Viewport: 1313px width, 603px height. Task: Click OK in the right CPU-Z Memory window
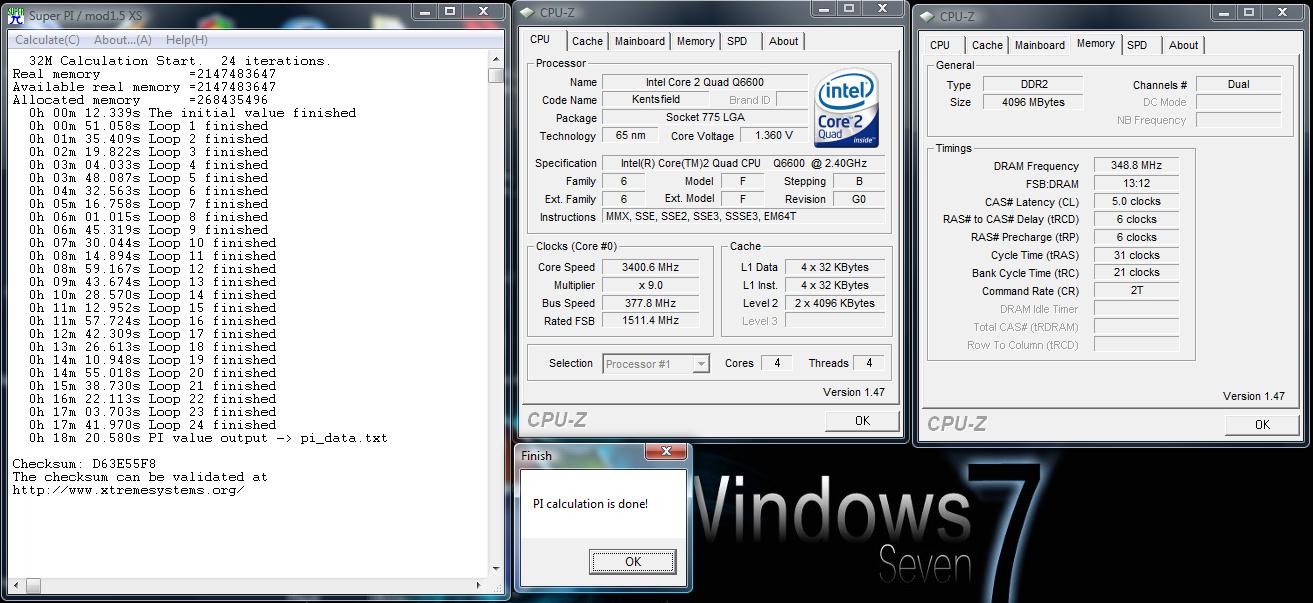click(1262, 424)
